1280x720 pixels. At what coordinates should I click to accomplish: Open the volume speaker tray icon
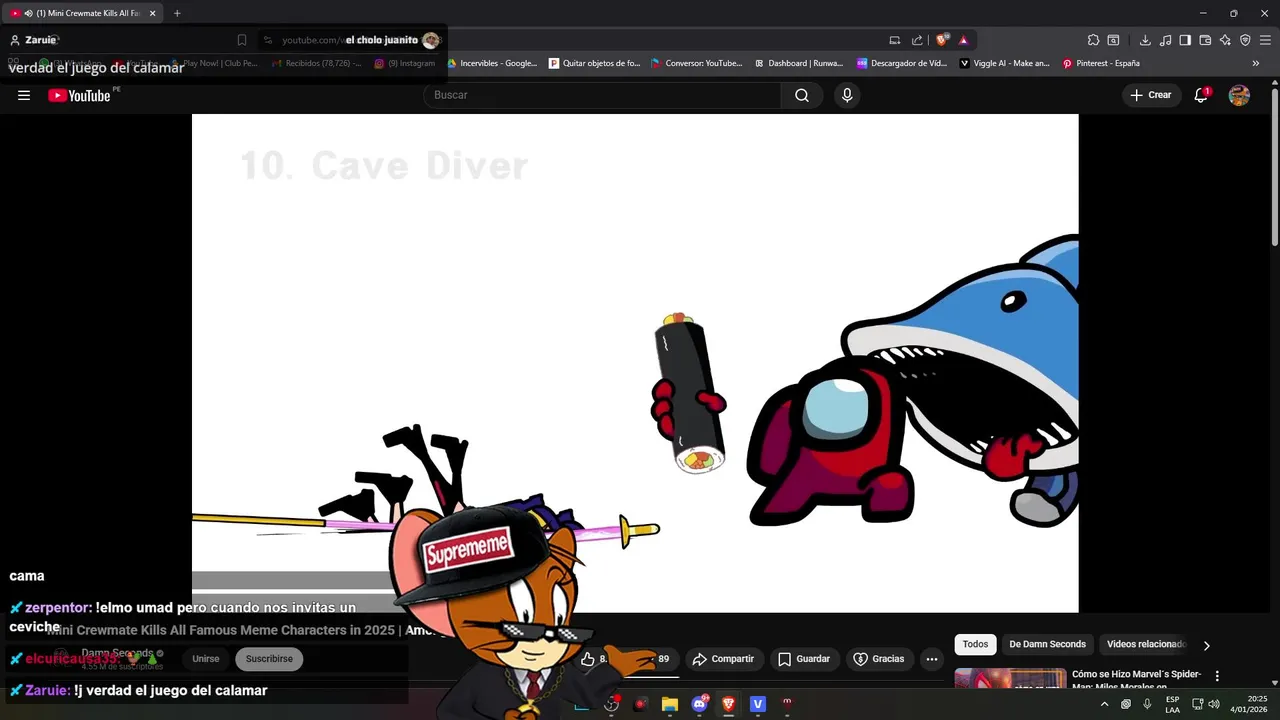pos(1214,704)
